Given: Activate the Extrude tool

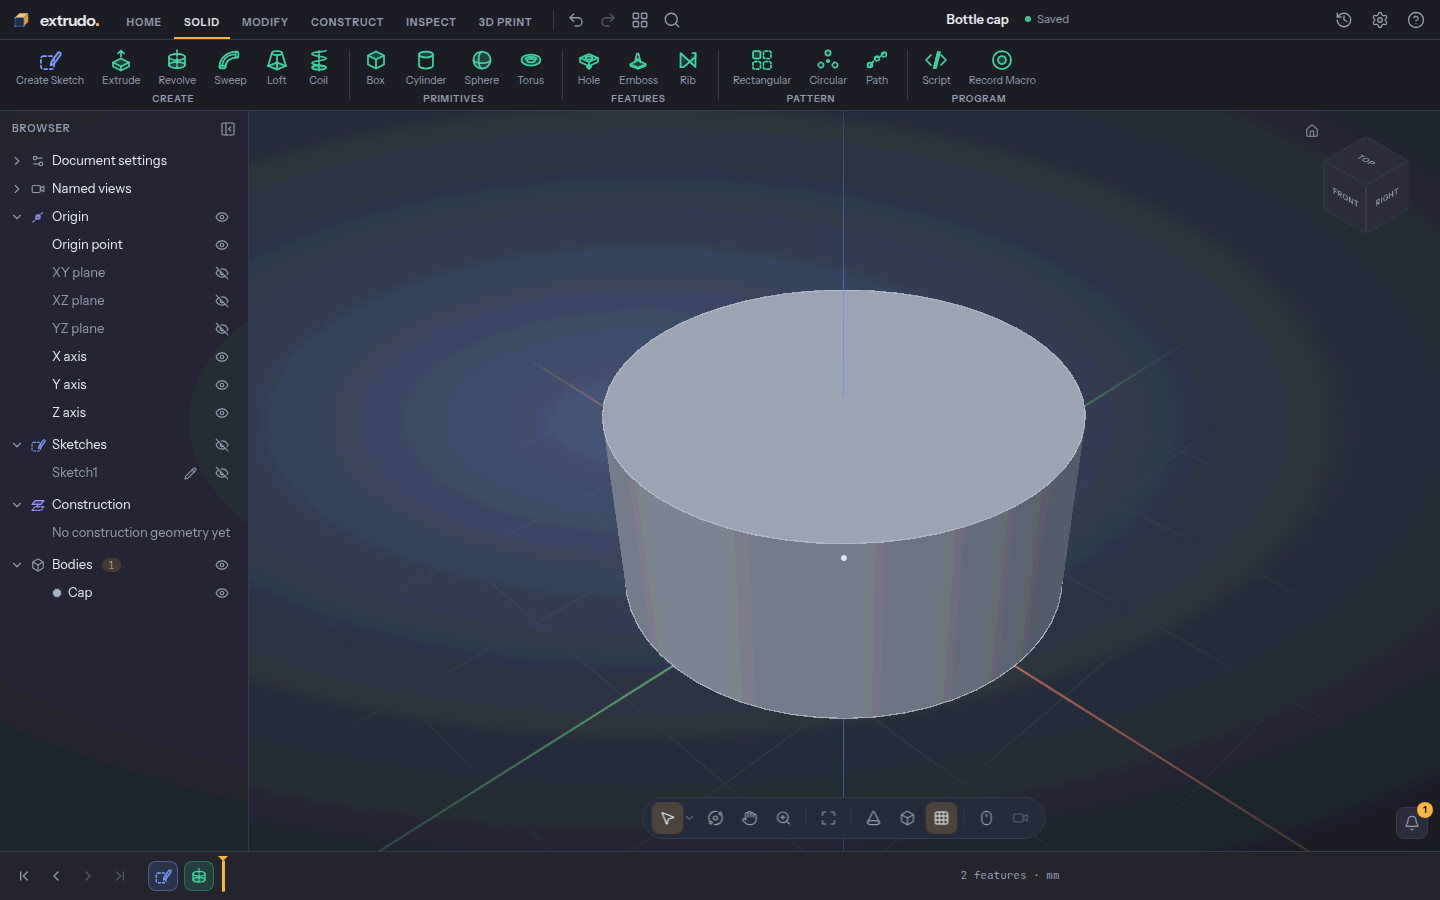Looking at the screenshot, I should tap(121, 68).
